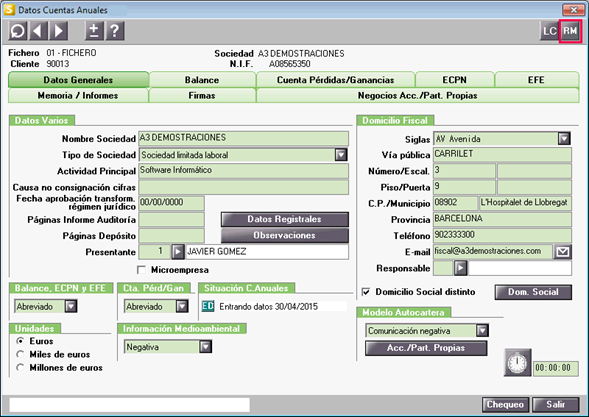Open the help question mark icon

coord(115,31)
